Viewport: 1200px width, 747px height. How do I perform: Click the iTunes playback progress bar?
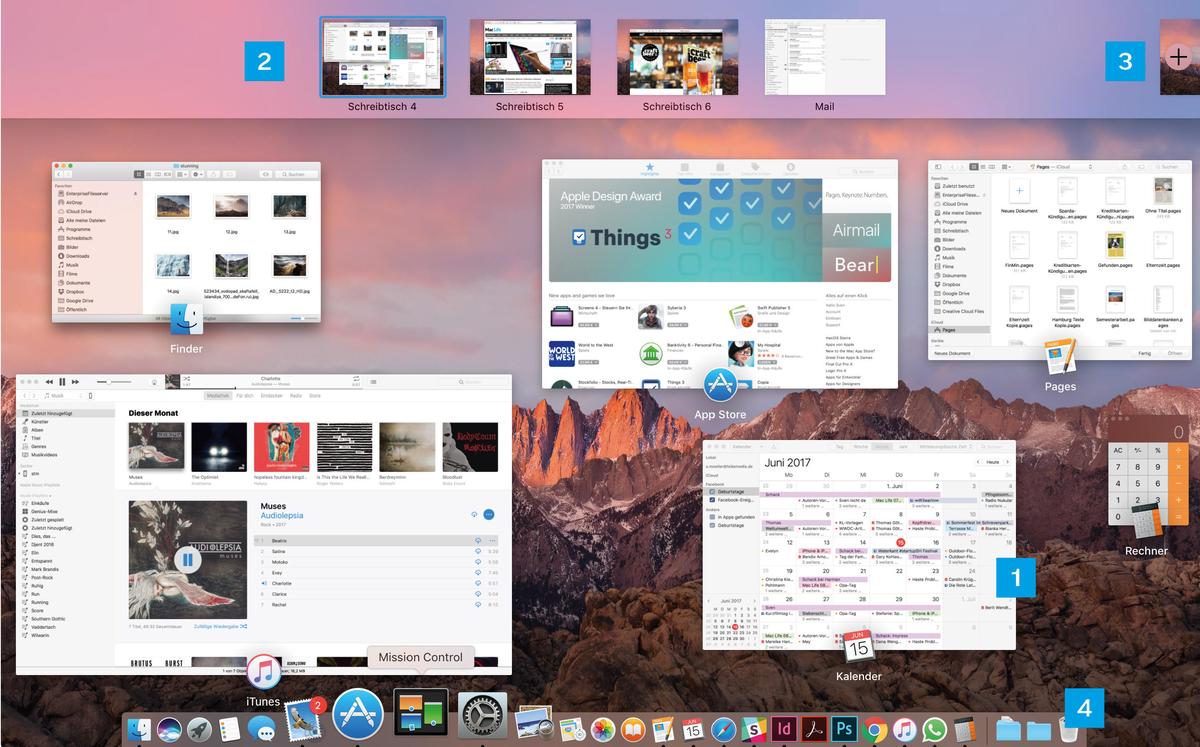tap(270, 386)
